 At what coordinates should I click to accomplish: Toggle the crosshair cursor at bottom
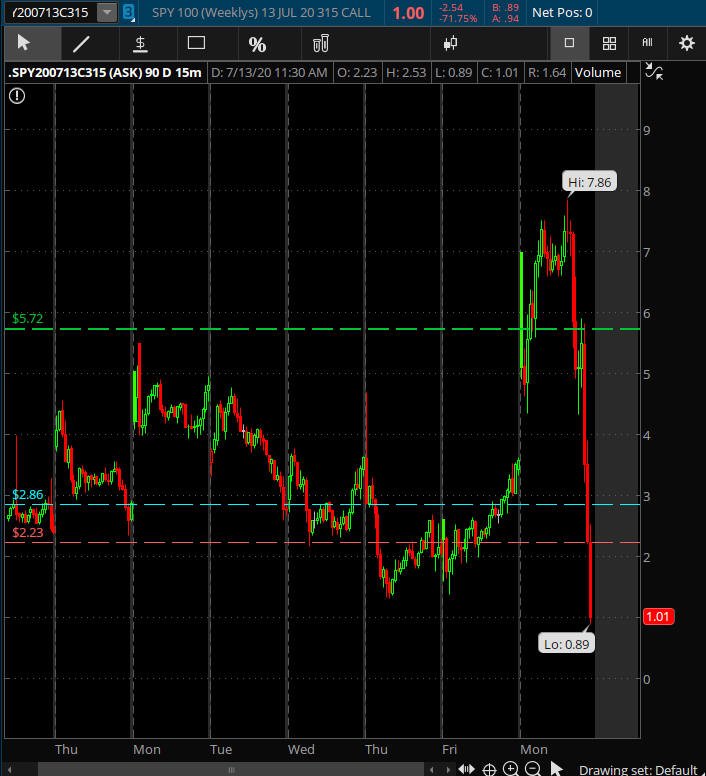489,769
